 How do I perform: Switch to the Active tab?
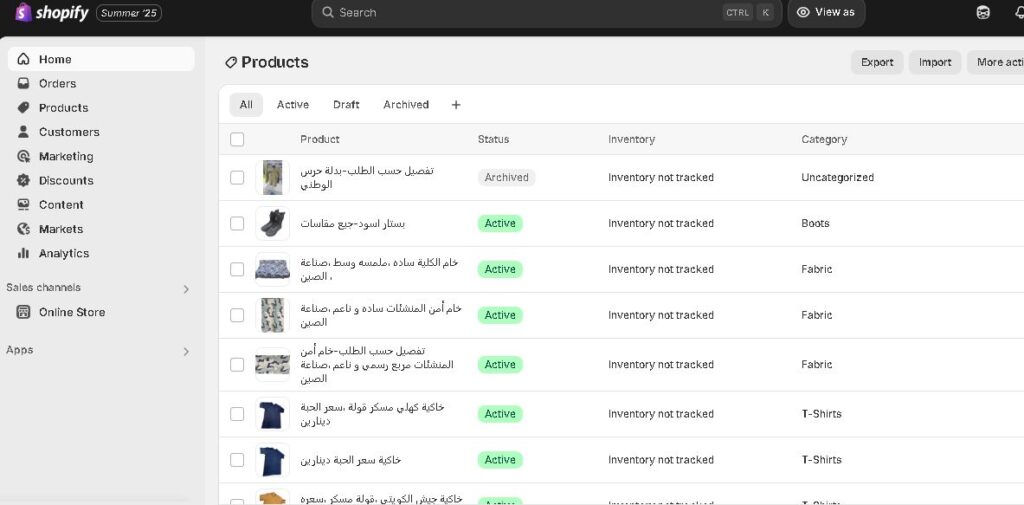point(293,105)
